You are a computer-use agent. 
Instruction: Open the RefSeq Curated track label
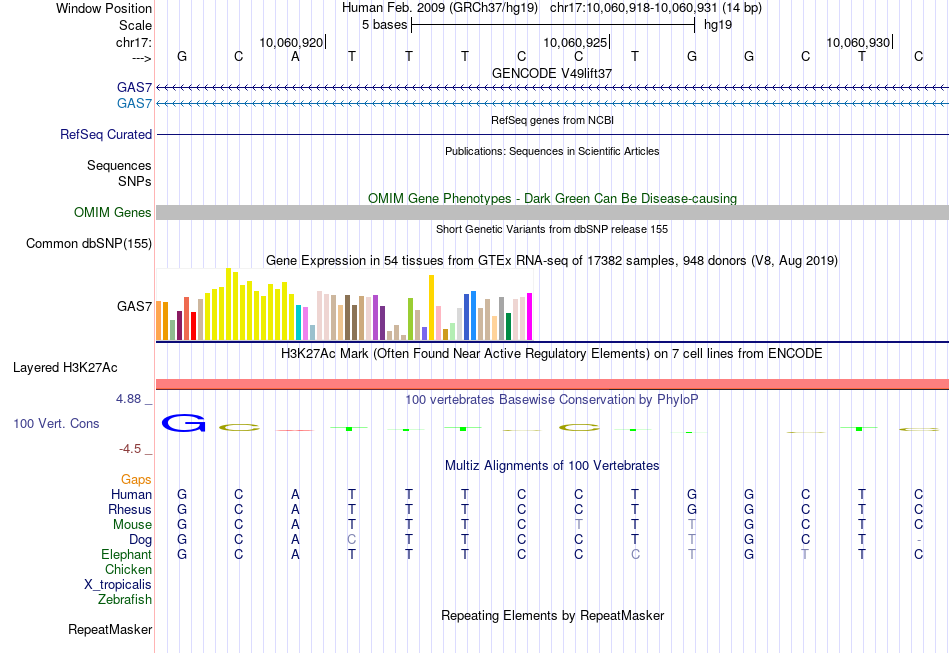click(105, 134)
